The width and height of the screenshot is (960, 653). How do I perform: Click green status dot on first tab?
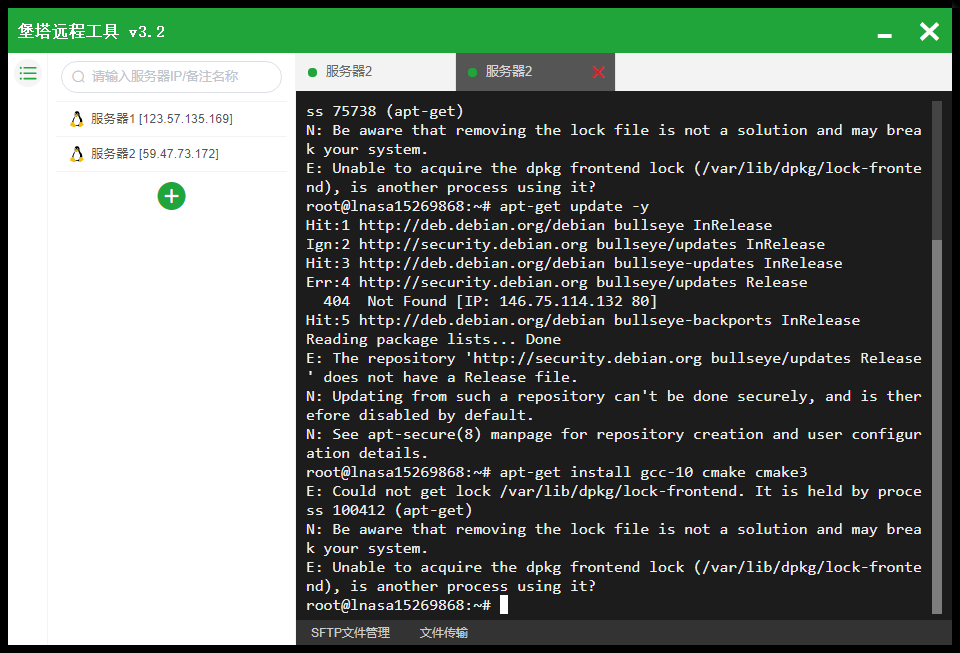(312, 72)
